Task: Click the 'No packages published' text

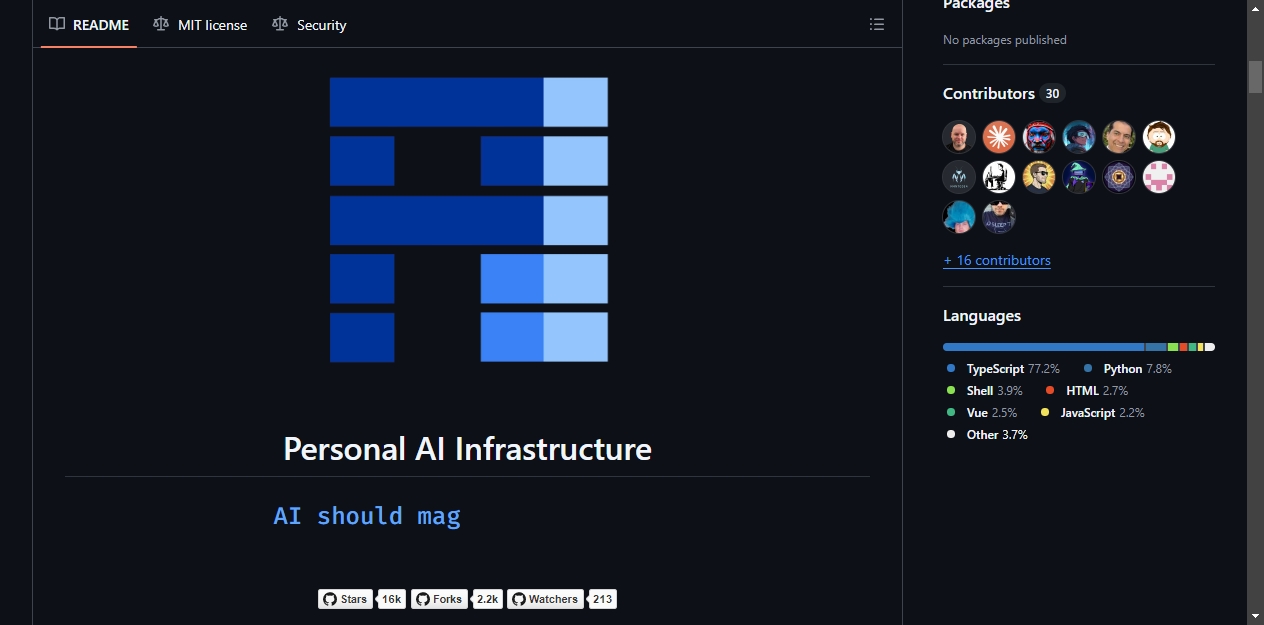Action: click(1005, 40)
